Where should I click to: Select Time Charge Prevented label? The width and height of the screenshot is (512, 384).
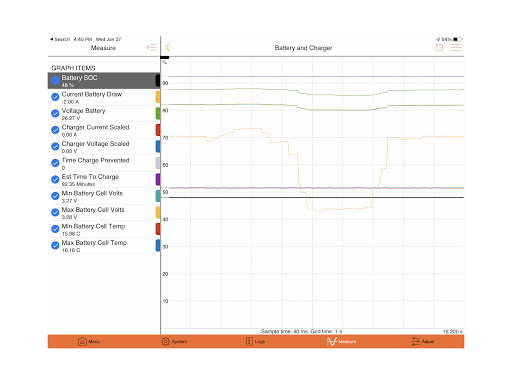click(x=95, y=160)
